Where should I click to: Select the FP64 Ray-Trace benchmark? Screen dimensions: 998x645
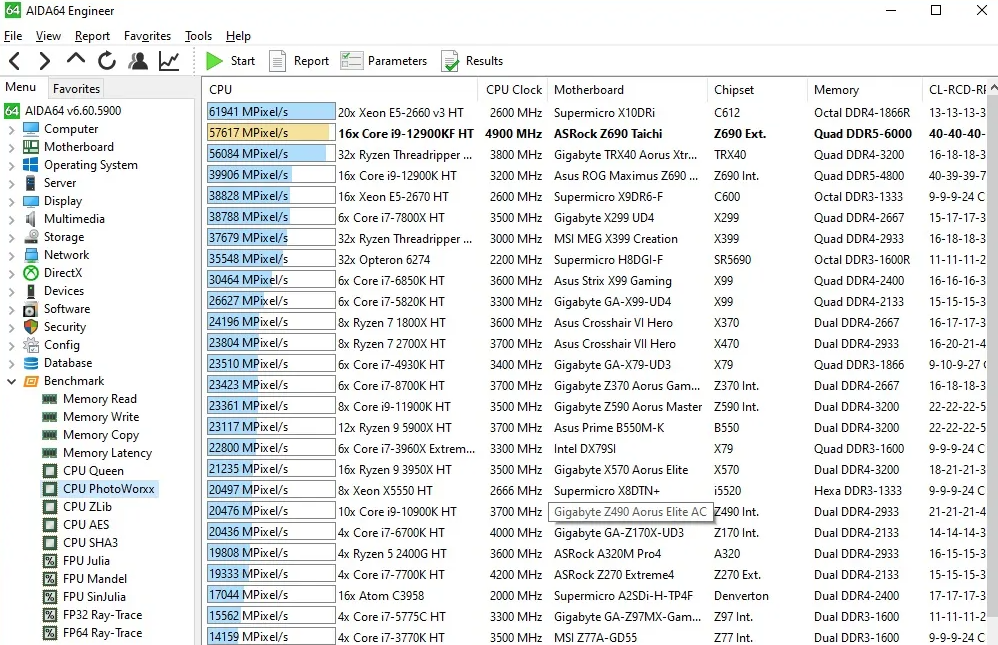click(x=102, y=633)
